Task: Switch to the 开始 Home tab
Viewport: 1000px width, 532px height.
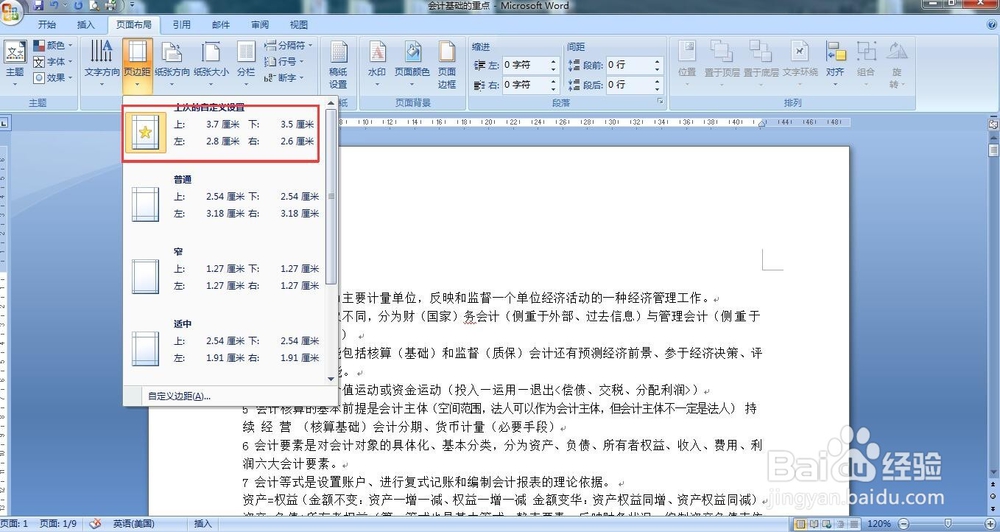Action: (x=47, y=25)
